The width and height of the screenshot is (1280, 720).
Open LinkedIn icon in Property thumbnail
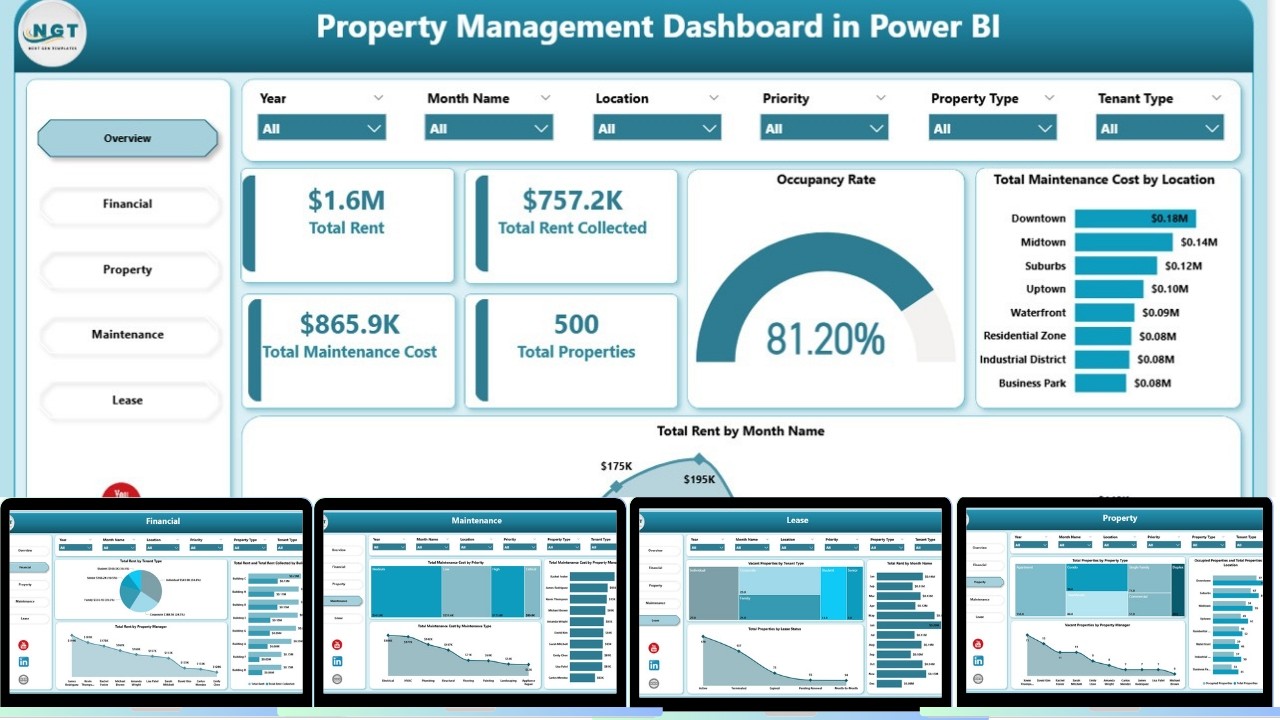coord(978,661)
